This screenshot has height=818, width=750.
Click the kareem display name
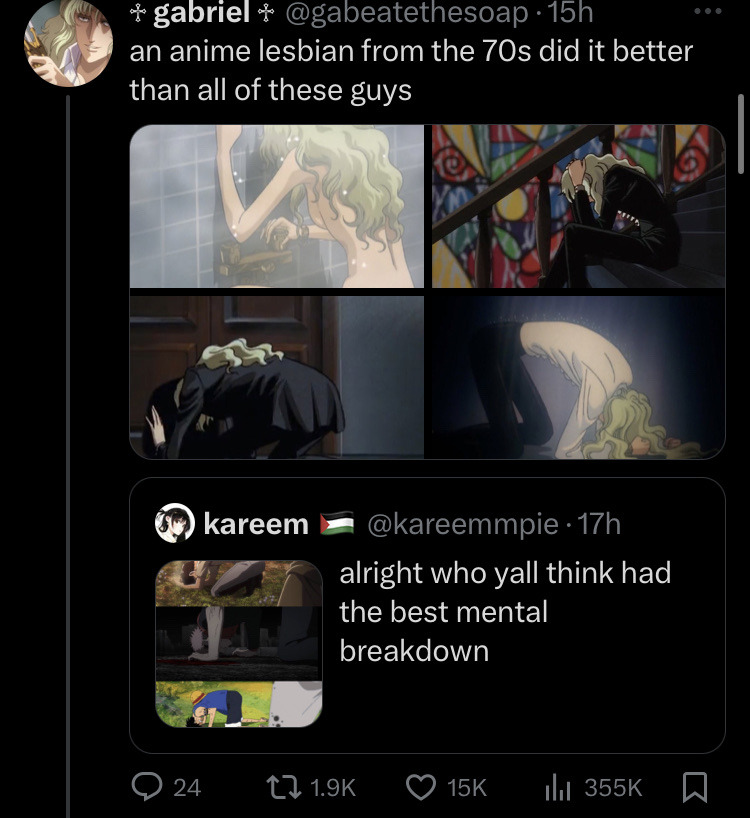pos(256,523)
